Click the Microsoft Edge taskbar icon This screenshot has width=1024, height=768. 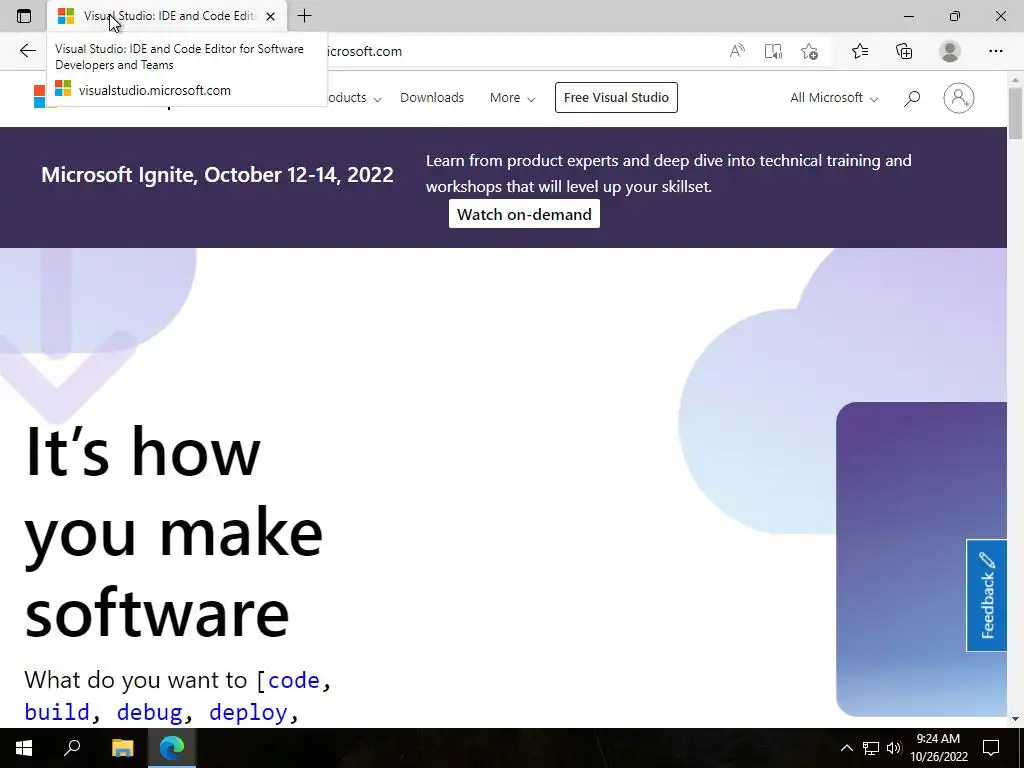point(172,748)
